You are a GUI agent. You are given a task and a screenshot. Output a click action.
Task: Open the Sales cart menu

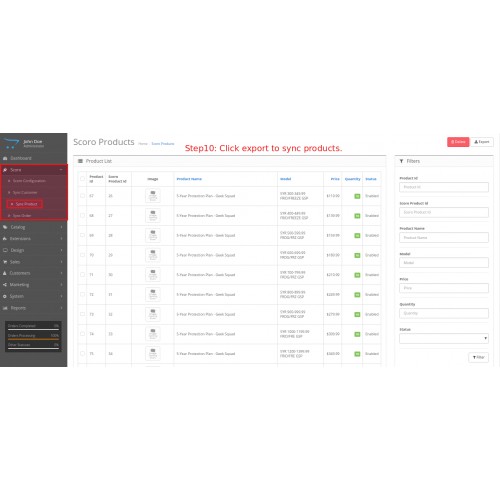[33, 262]
